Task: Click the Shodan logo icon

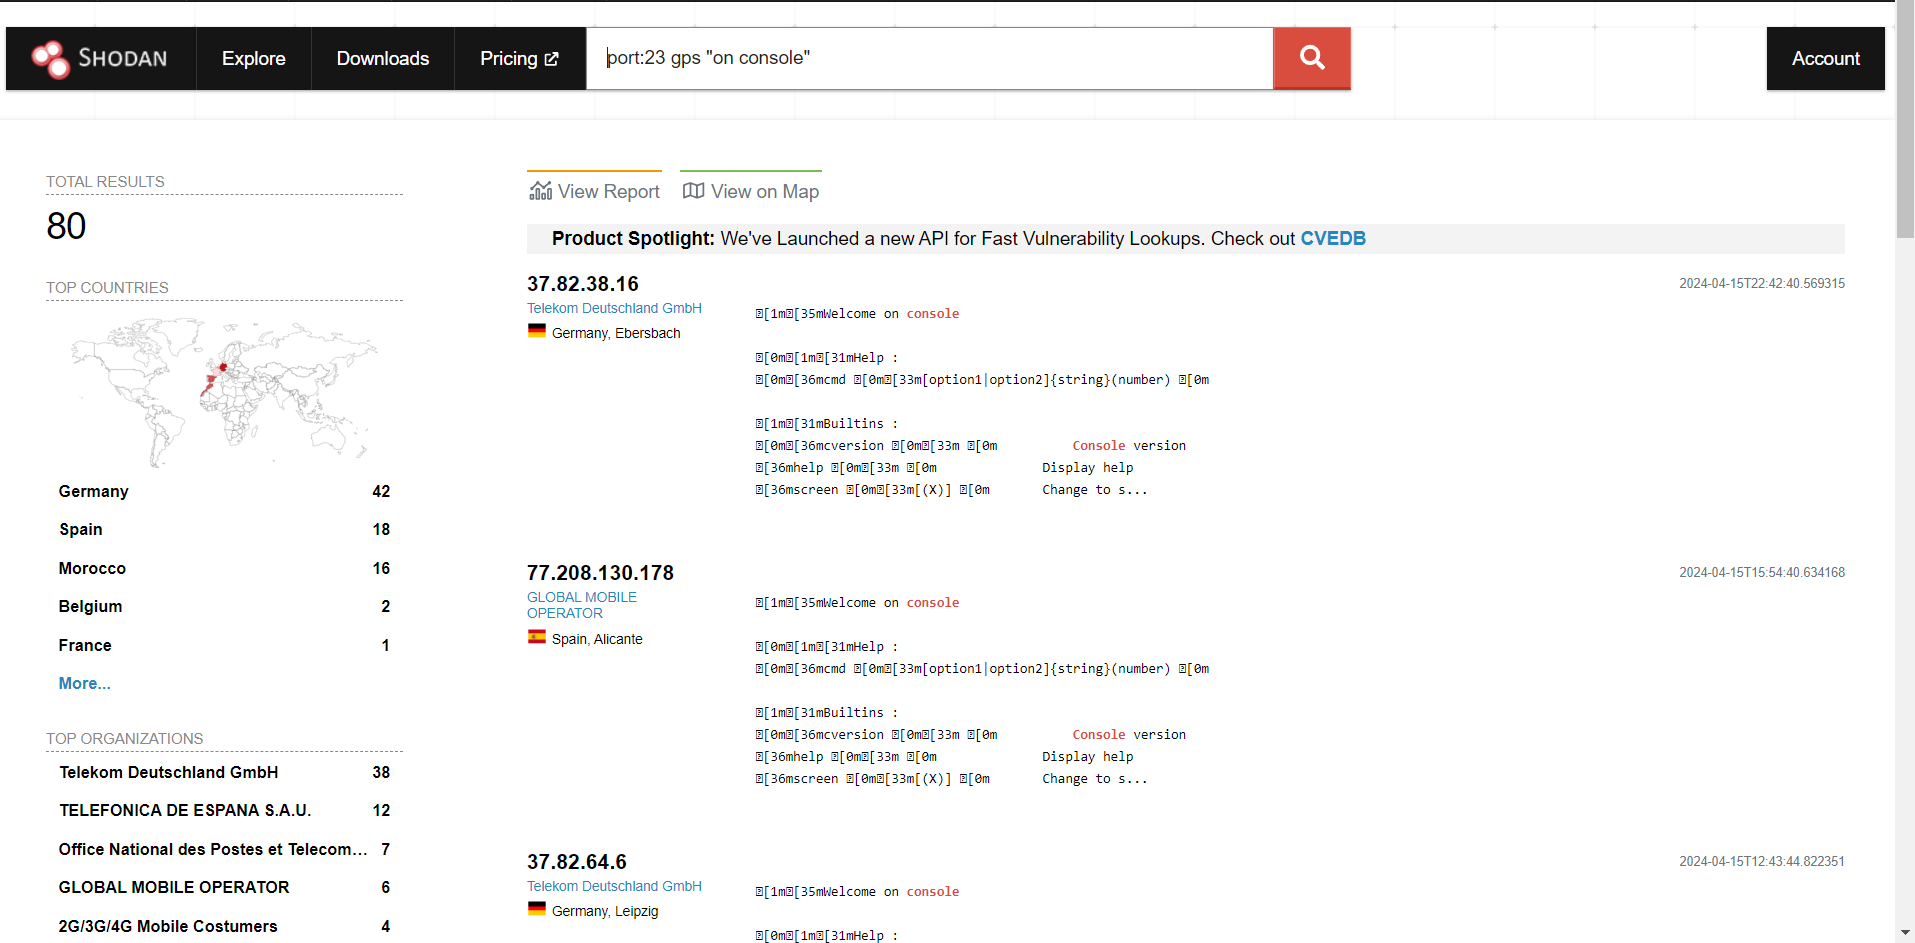Action: 50,59
